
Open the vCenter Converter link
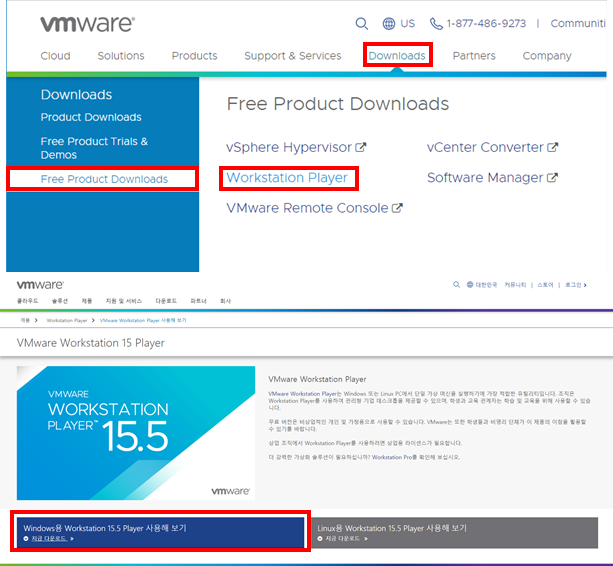click(x=485, y=147)
